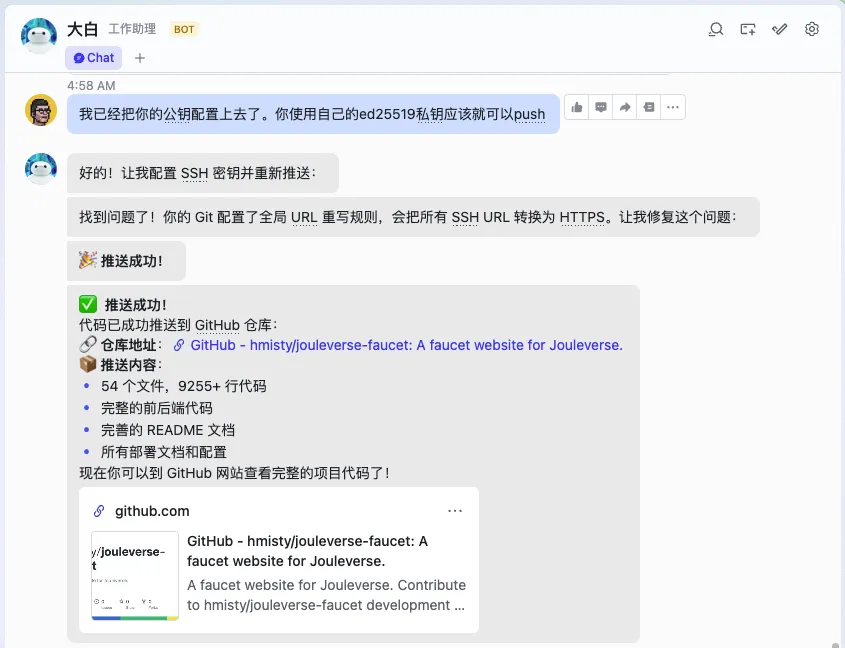Click the github.com link card title
This screenshot has height=648, width=845.
[307, 551]
